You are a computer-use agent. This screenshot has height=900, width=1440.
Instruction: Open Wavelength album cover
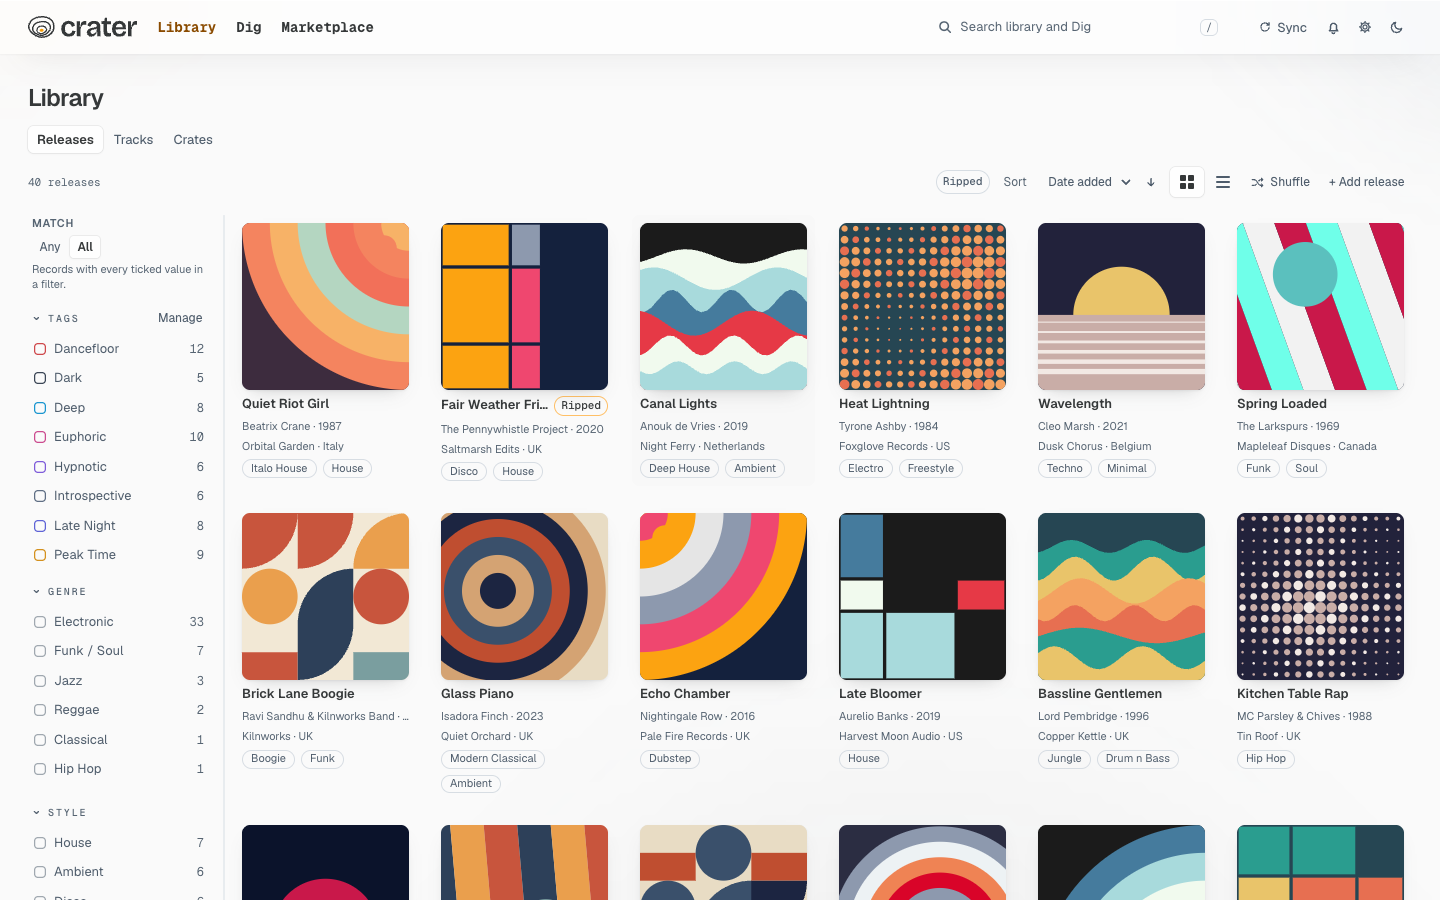(x=1121, y=306)
